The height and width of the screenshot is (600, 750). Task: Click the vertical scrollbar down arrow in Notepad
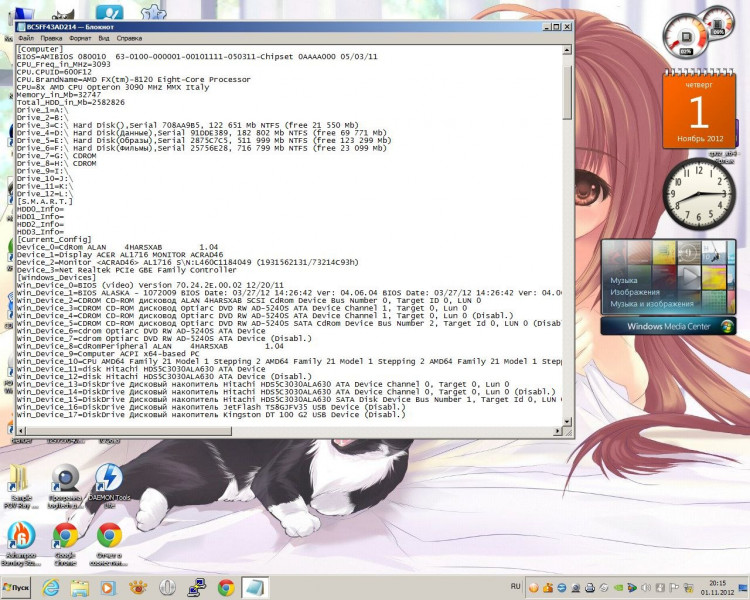(567, 422)
